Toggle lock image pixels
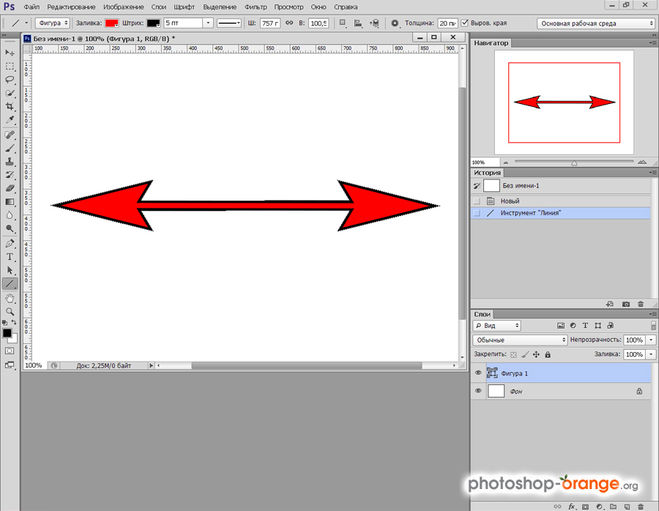Image resolution: width=659 pixels, height=511 pixels. click(x=525, y=355)
